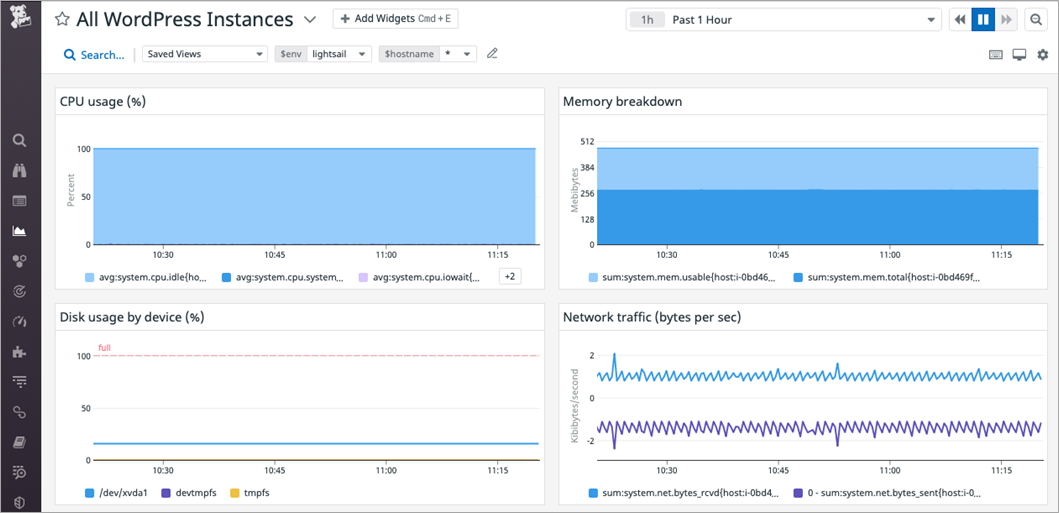The width and height of the screenshot is (1059, 513).
Task: Click the Search... link
Action: click(x=95, y=55)
